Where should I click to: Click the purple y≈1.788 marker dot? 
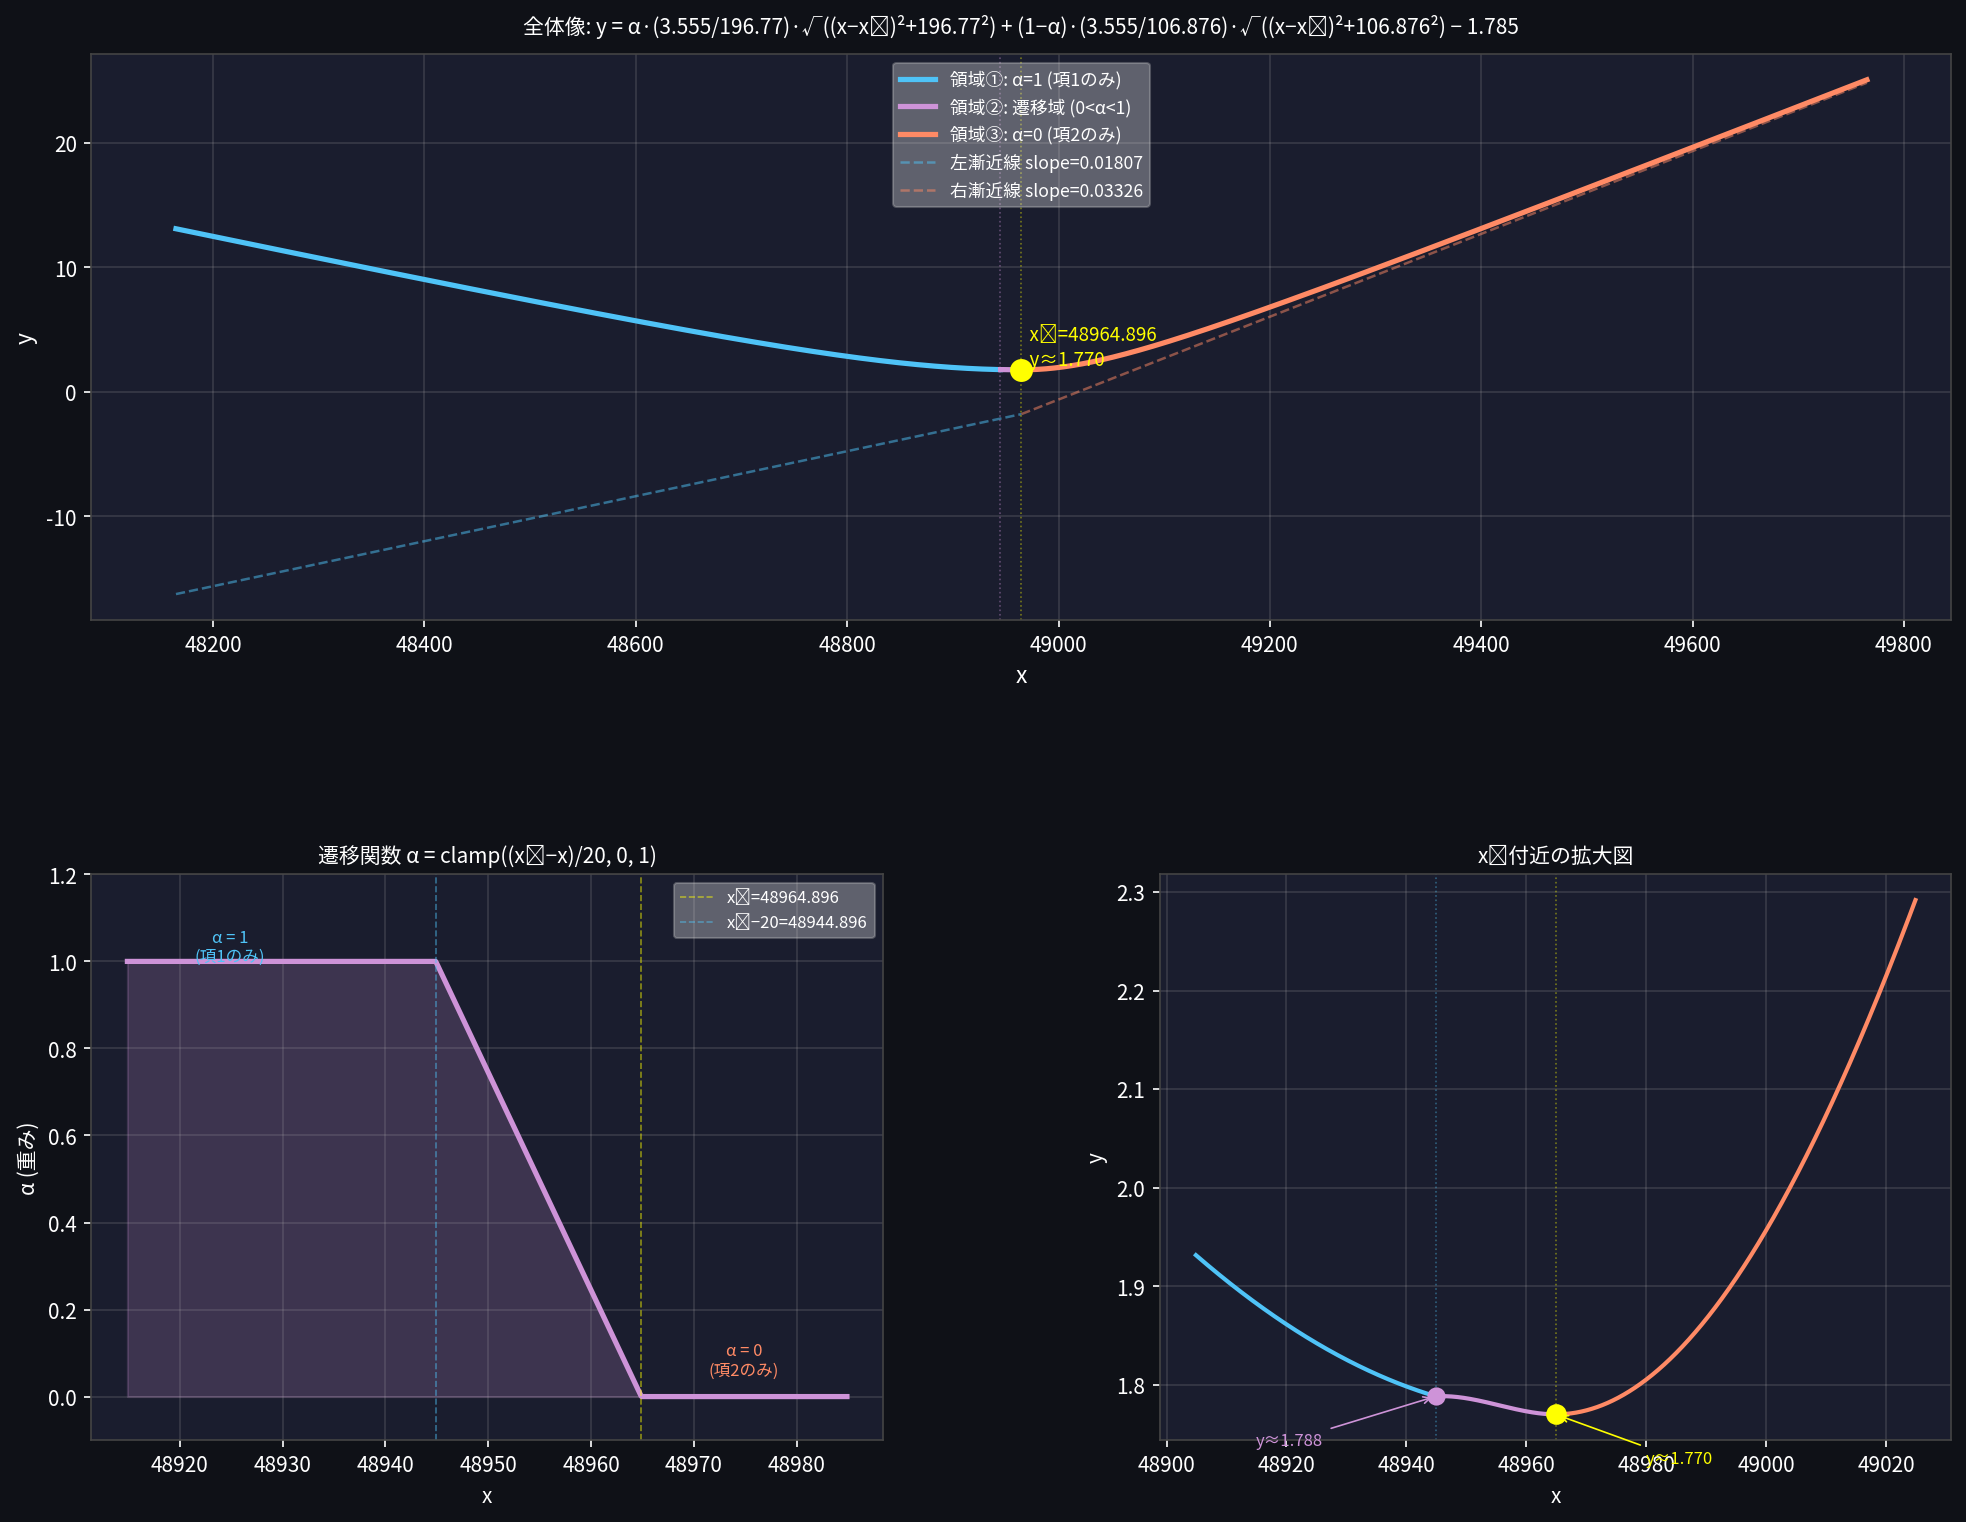click(x=1436, y=1396)
